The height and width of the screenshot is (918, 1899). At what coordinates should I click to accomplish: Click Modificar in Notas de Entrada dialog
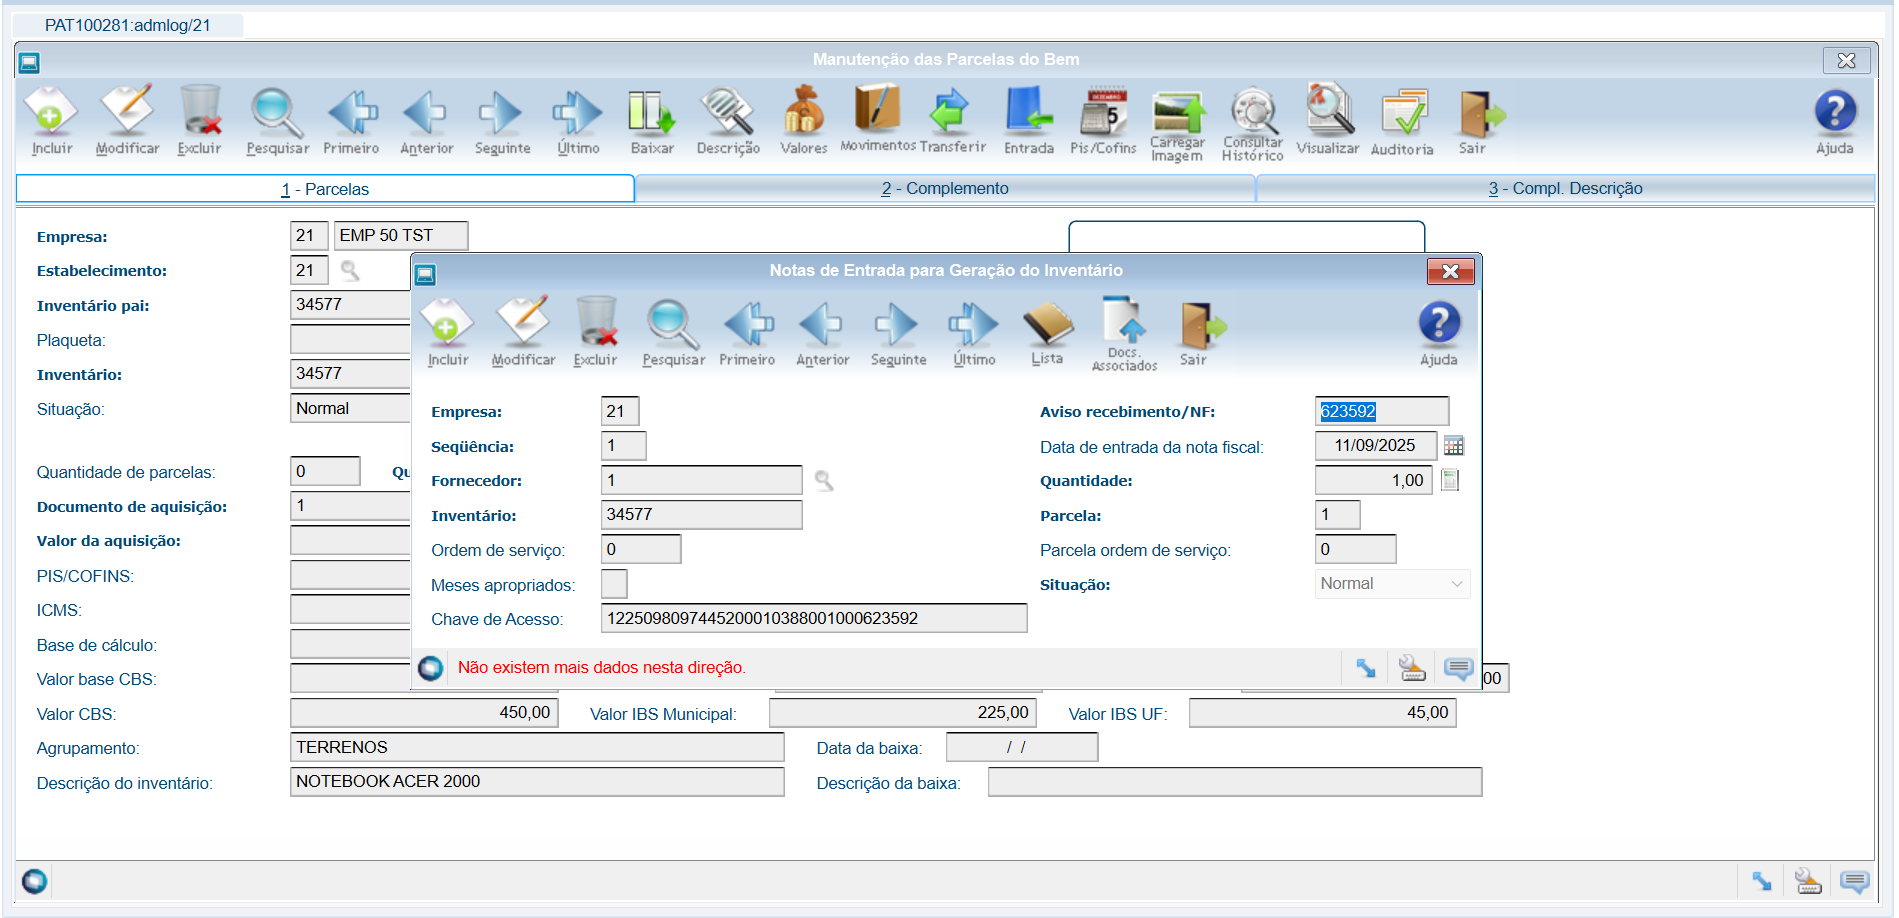(523, 332)
